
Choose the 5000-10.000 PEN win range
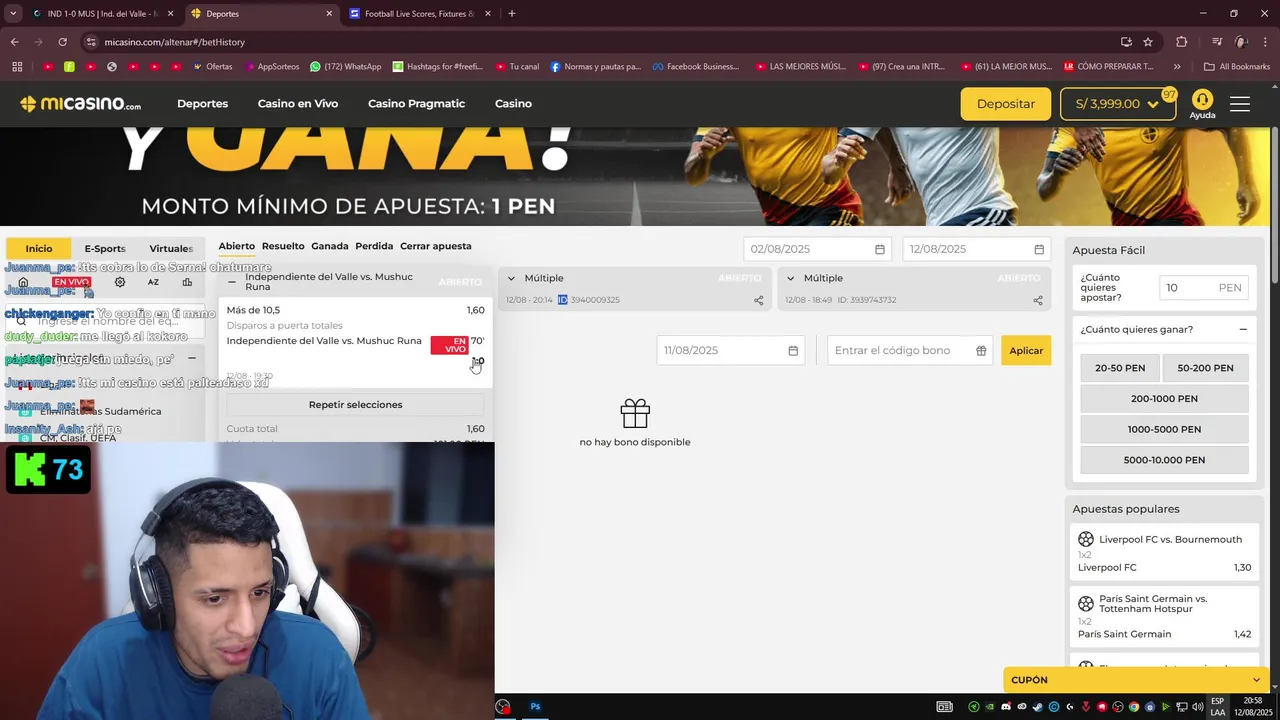[1164, 460]
